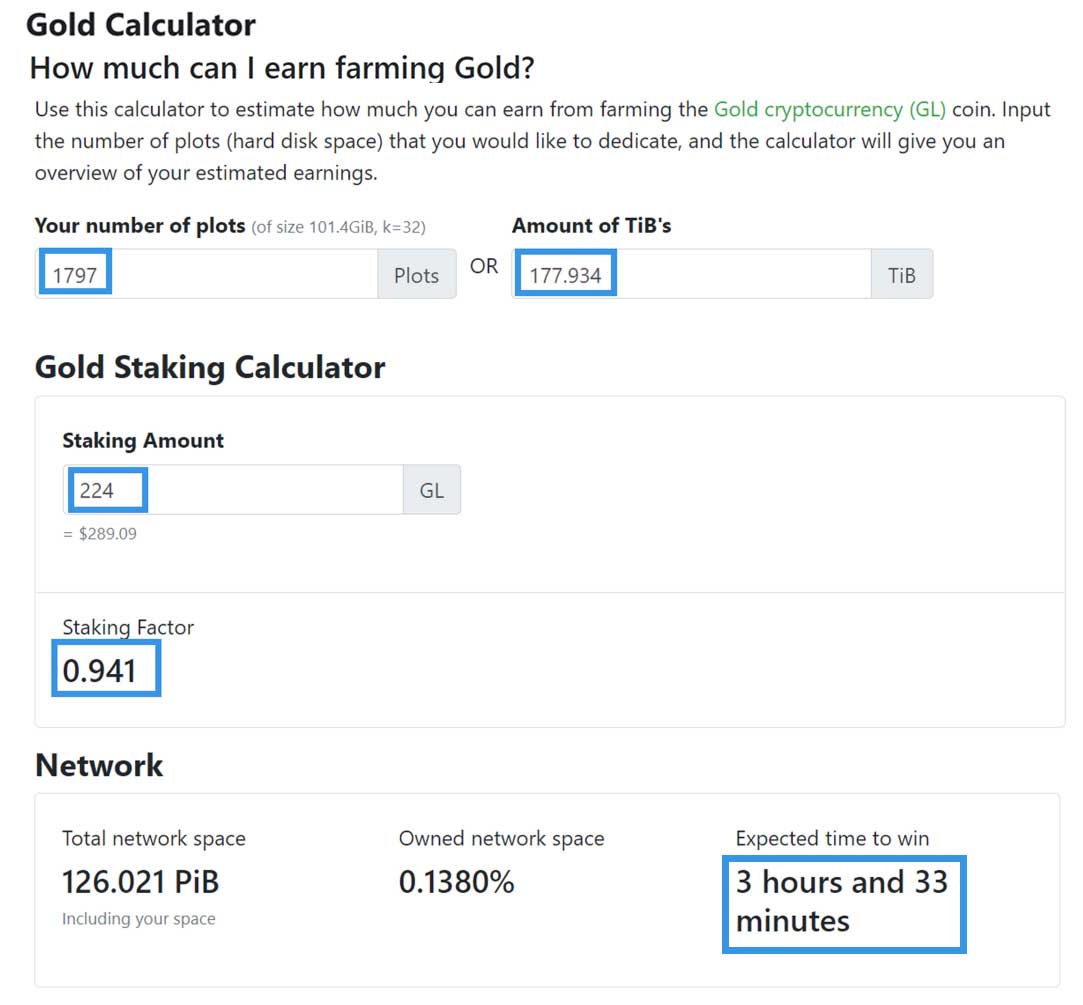
Task: Click the Gold Calculator page title
Action: pyautogui.click(x=141, y=24)
